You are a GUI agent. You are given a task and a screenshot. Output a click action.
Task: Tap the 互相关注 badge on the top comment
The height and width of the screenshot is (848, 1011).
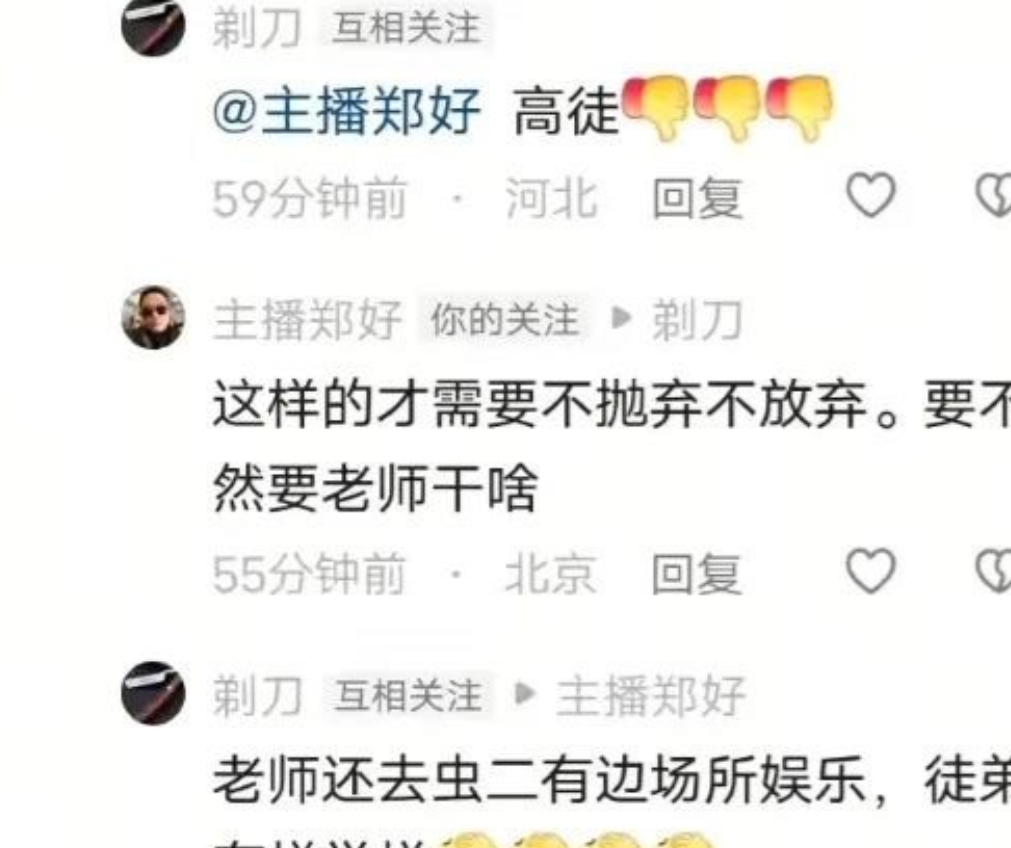tap(406, 28)
